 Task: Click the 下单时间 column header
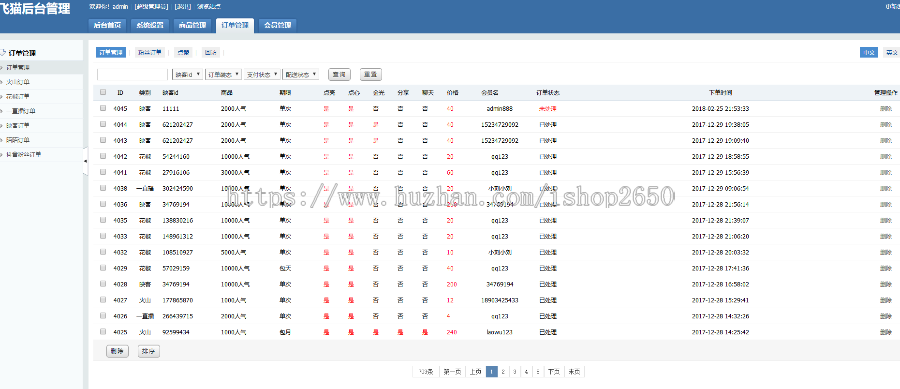(720, 92)
